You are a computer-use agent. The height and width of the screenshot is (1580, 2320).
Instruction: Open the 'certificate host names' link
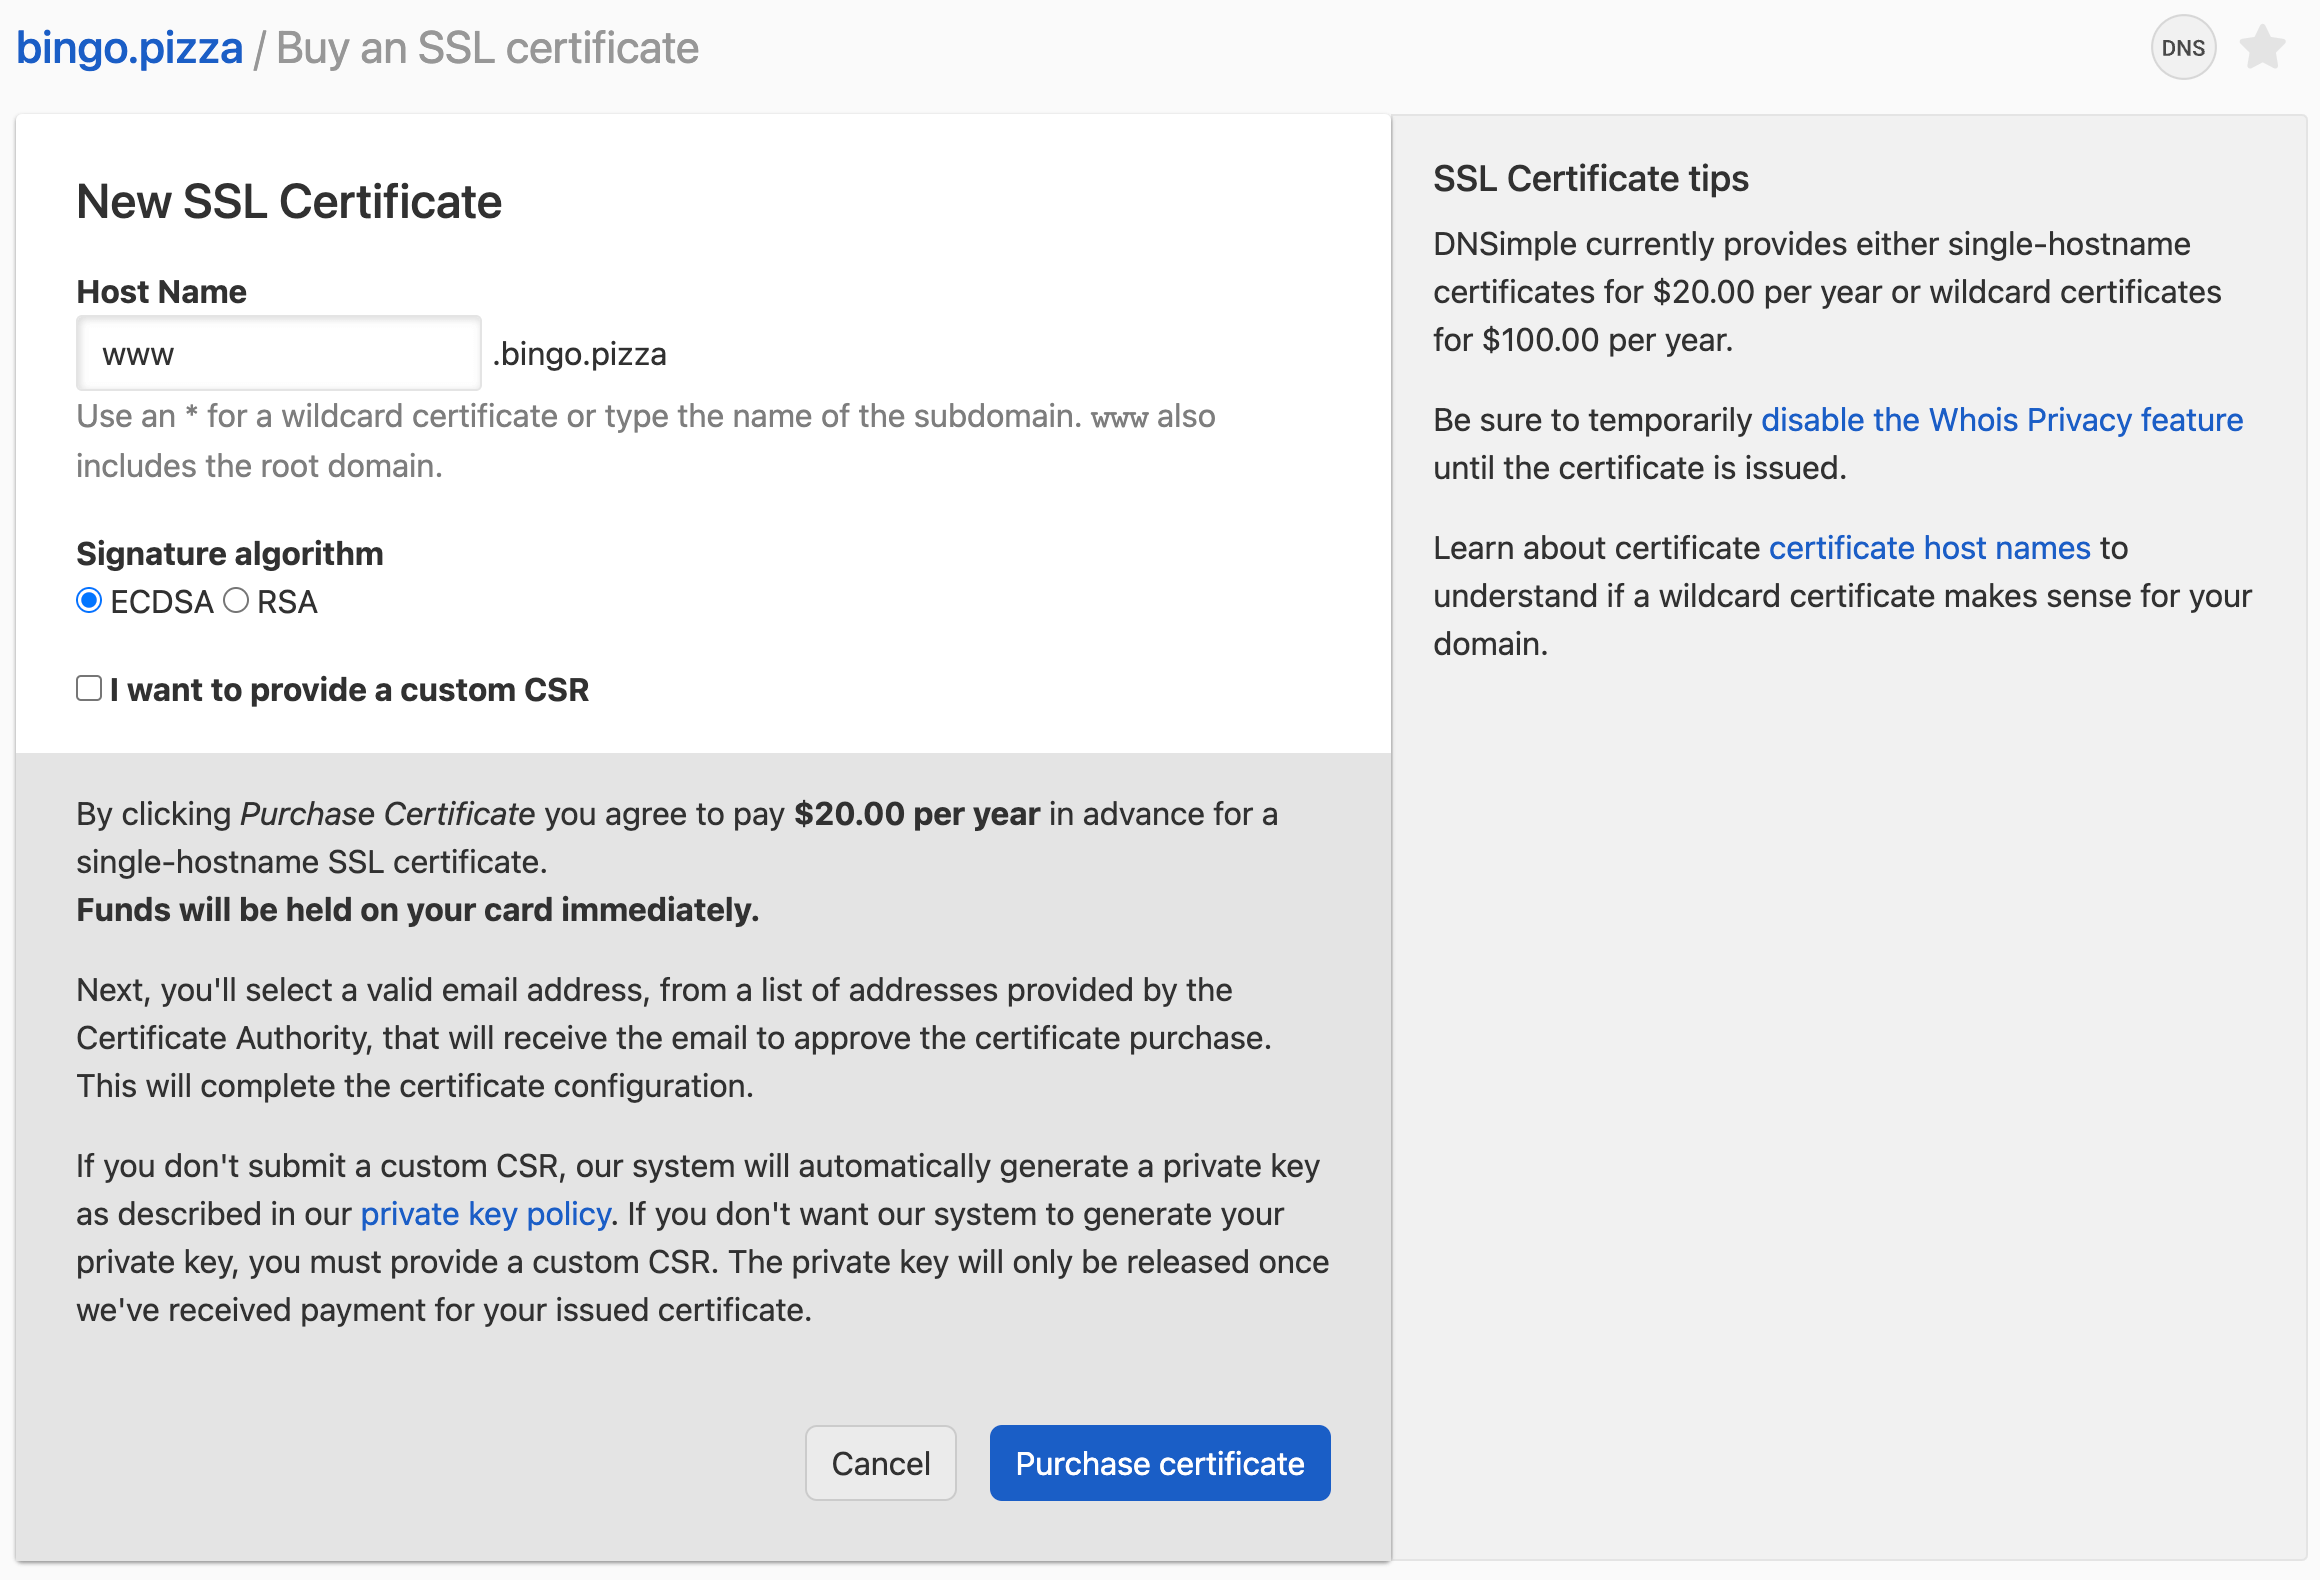[x=1929, y=547]
